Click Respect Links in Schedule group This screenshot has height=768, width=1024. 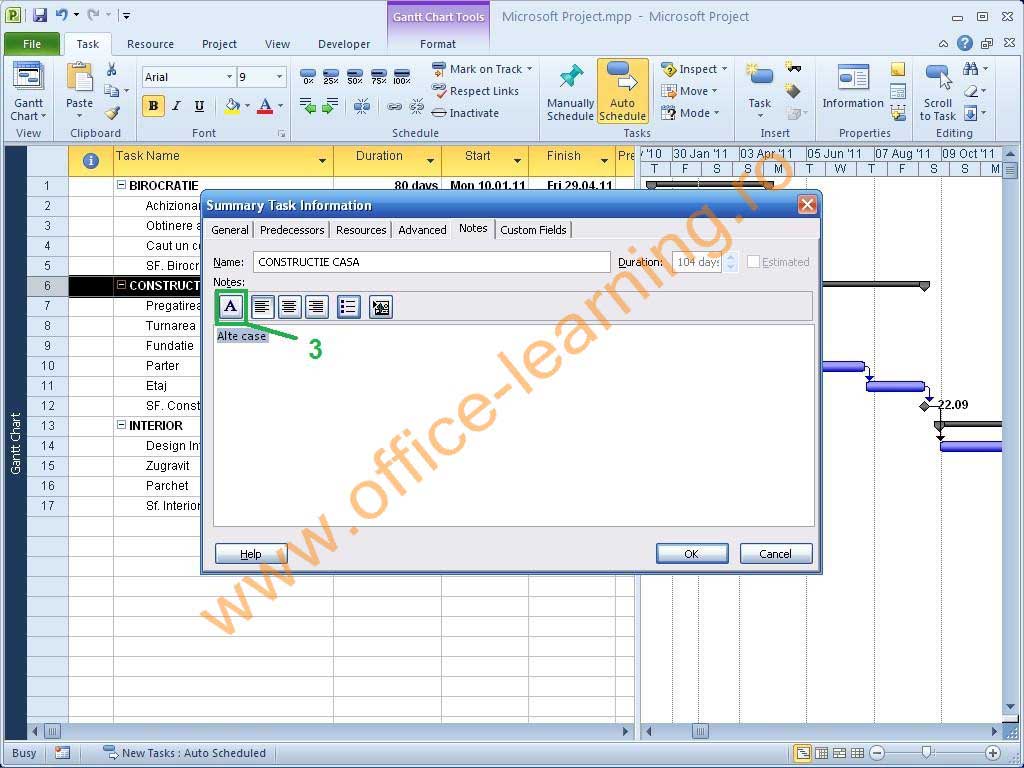click(x=475, y=91)
